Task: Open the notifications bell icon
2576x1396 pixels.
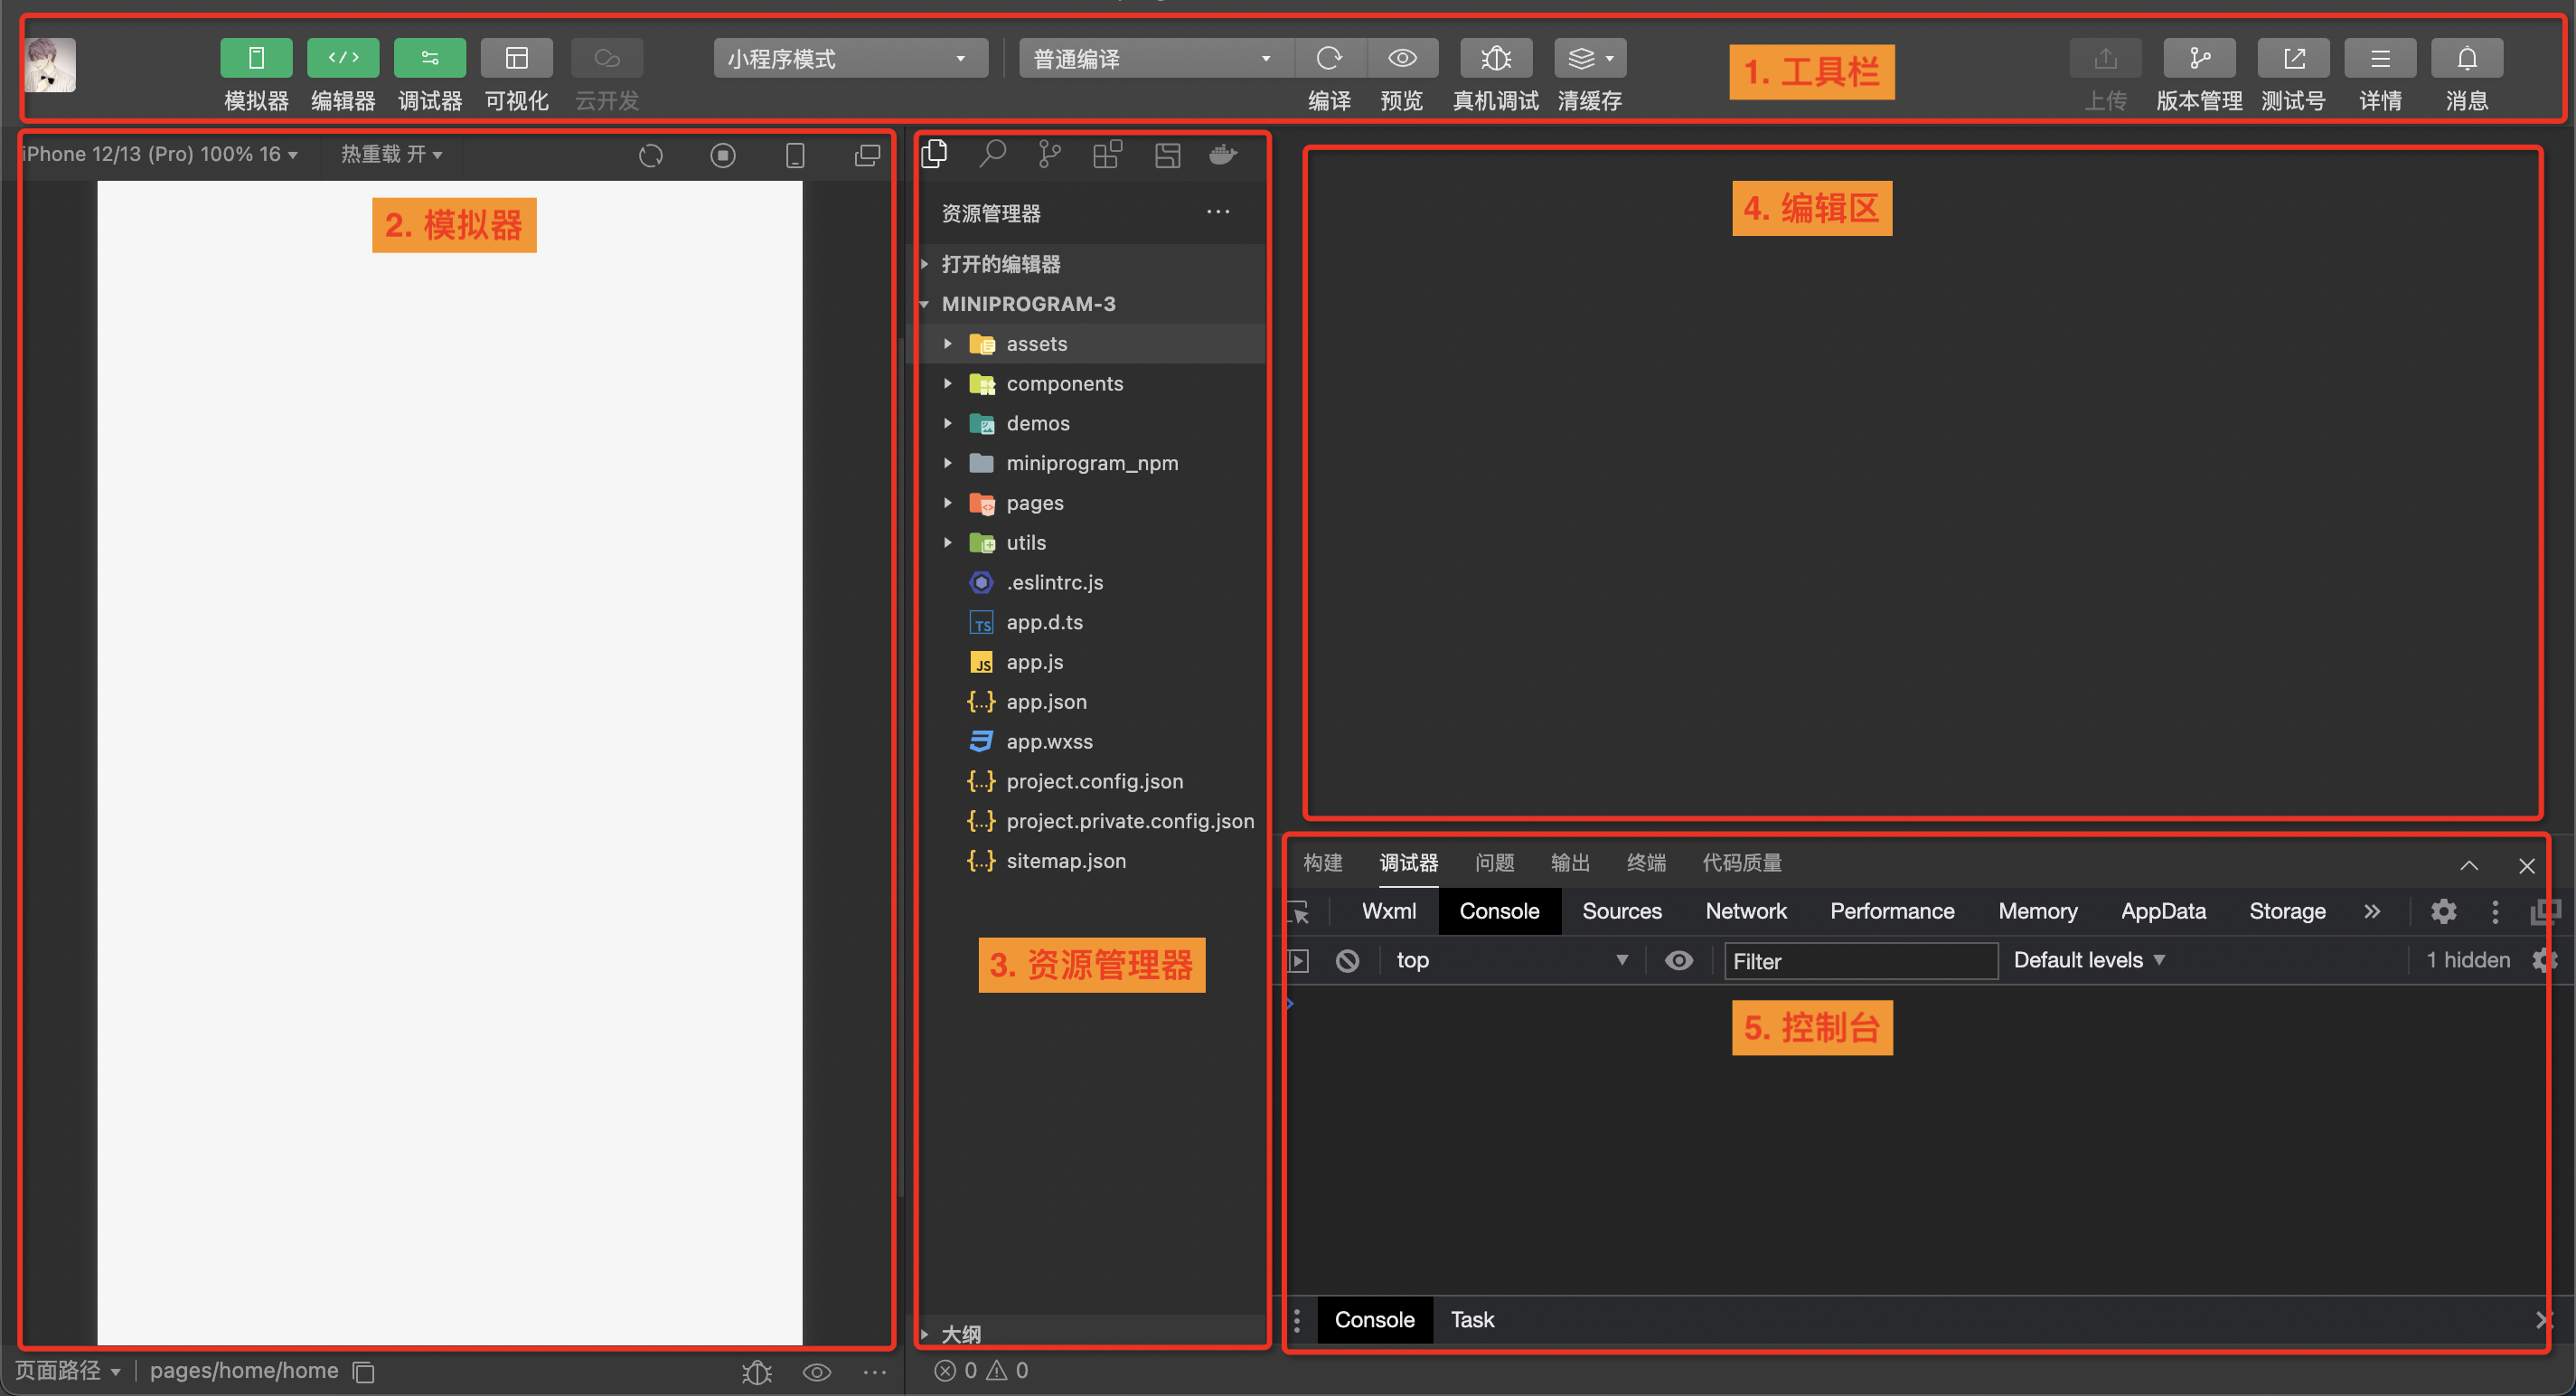Action: tap(2467, 58)
